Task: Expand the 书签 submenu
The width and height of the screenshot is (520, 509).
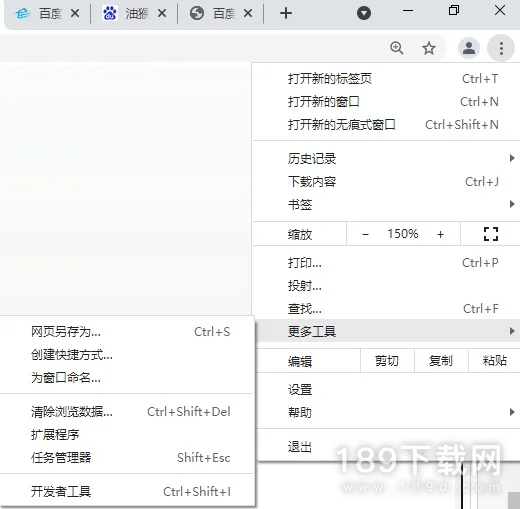Action: 387,204
